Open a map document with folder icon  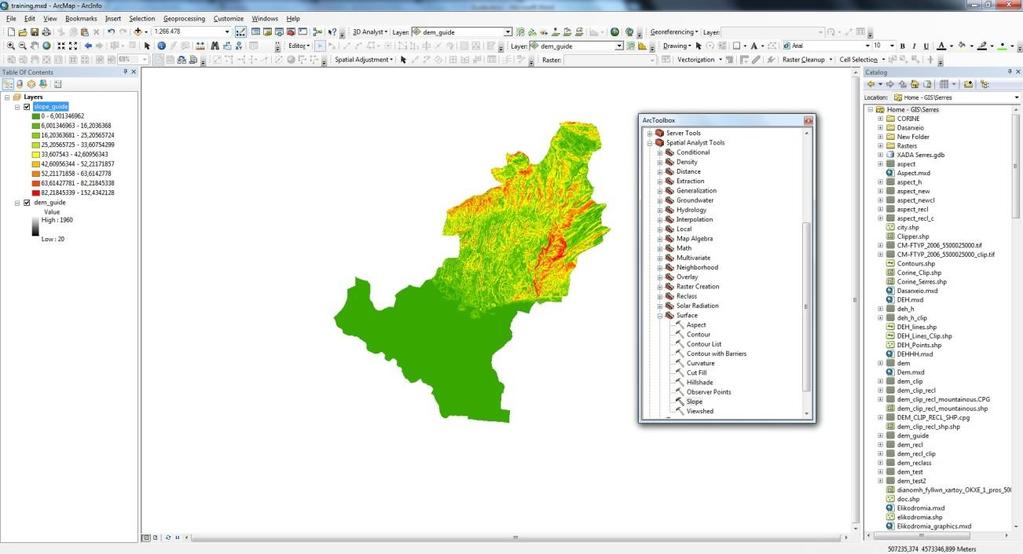(23, 32)
